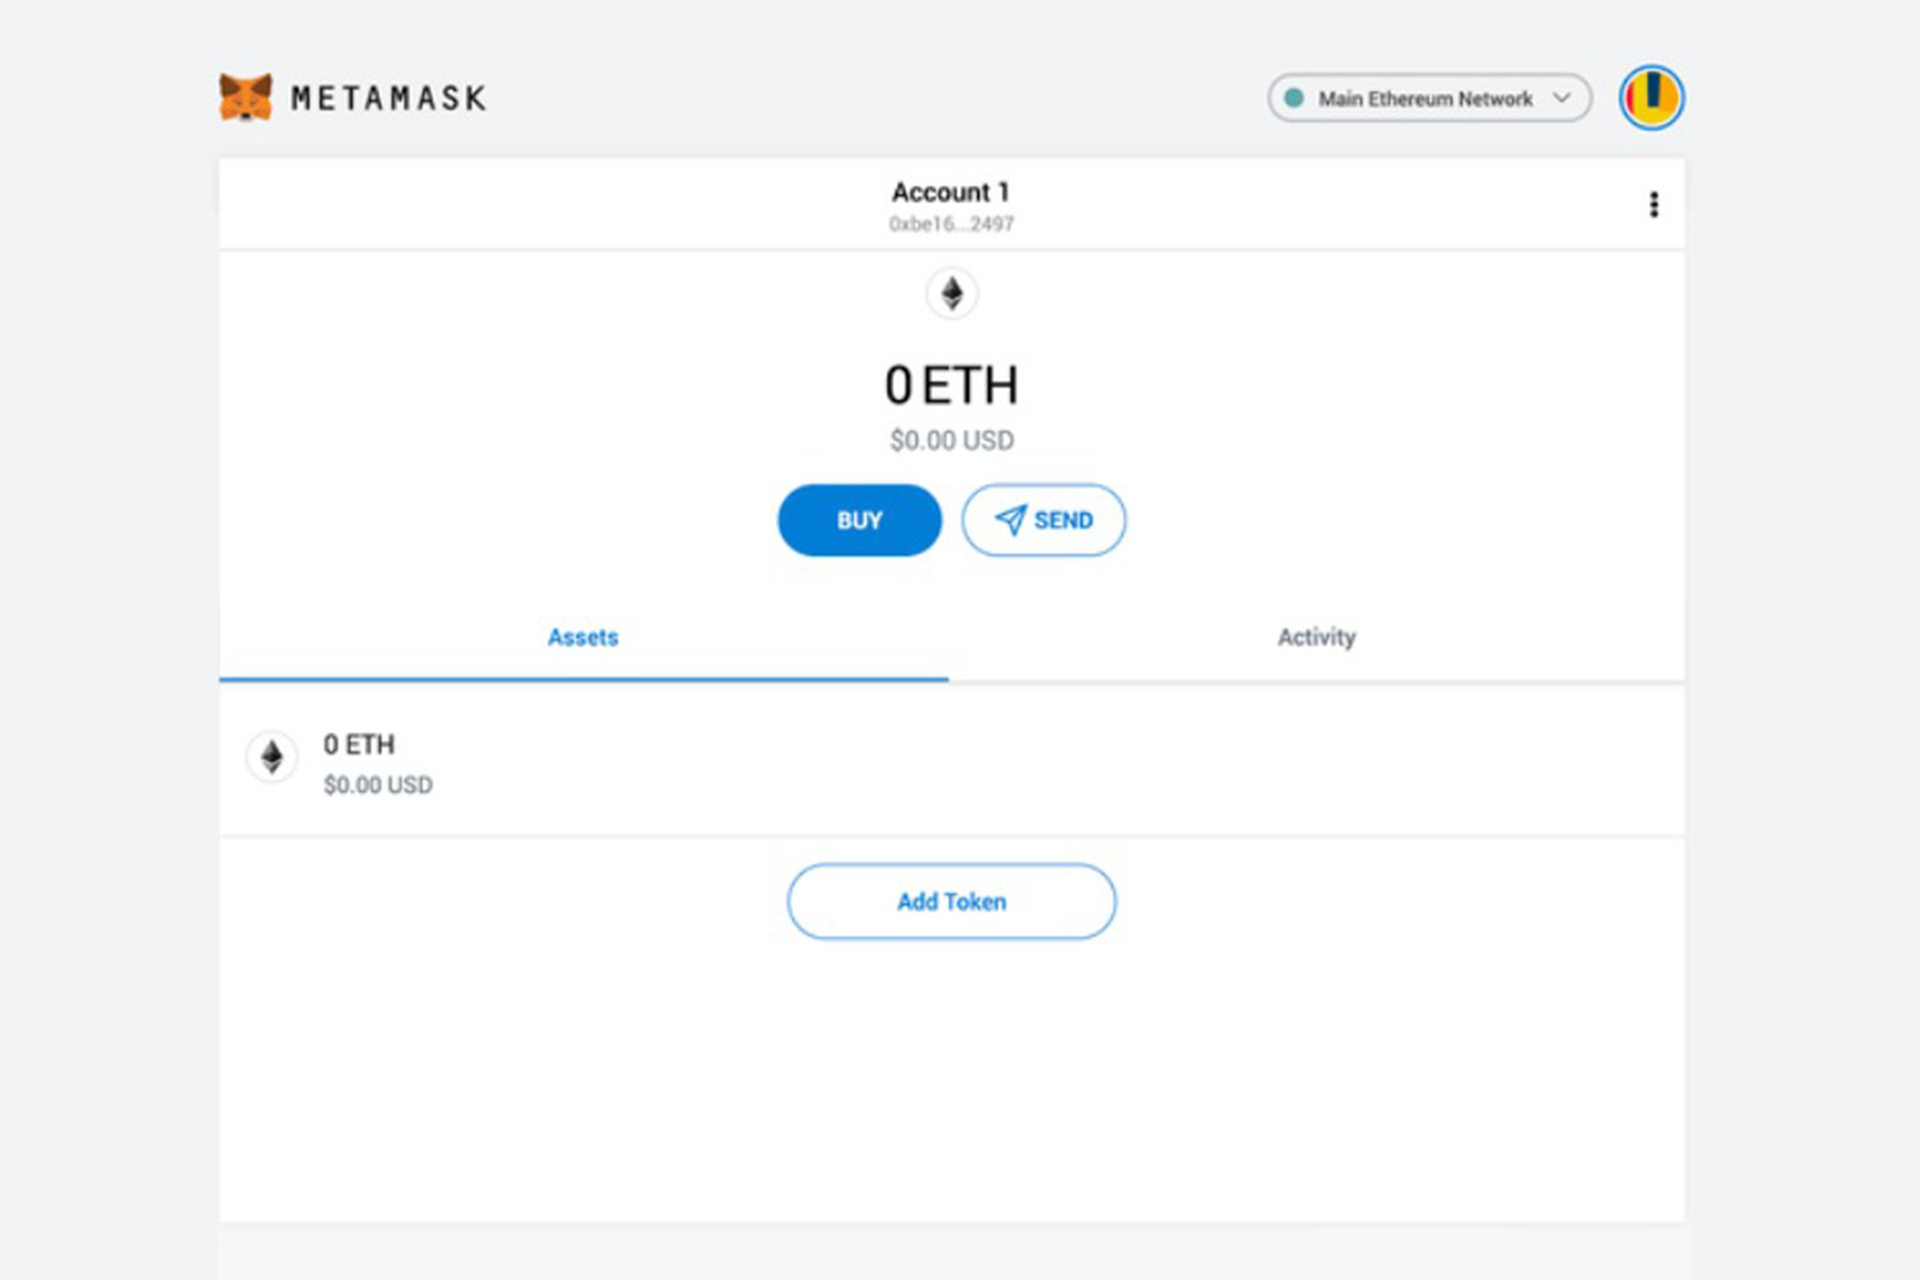Click the Add Token button
Image resolution: width=1920 pixels, height=1280 pixels.
pyautogui.click(x=952, y=902)
